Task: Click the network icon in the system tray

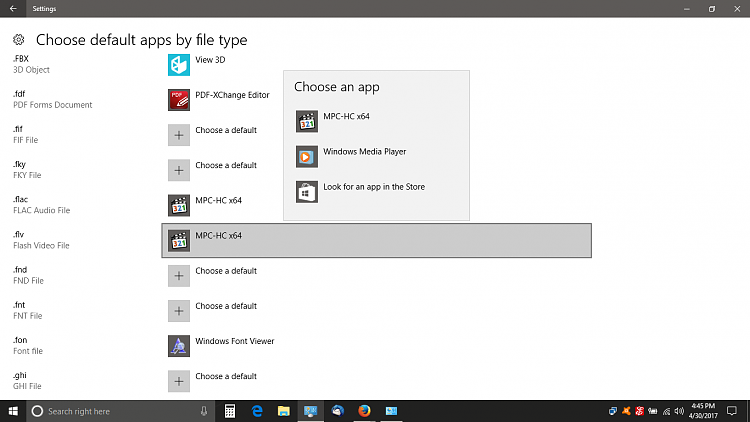Action: coord(666,411)
